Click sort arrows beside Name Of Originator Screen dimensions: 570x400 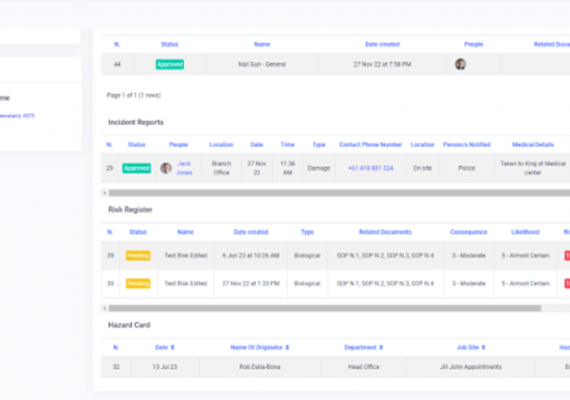click(287, 348)
